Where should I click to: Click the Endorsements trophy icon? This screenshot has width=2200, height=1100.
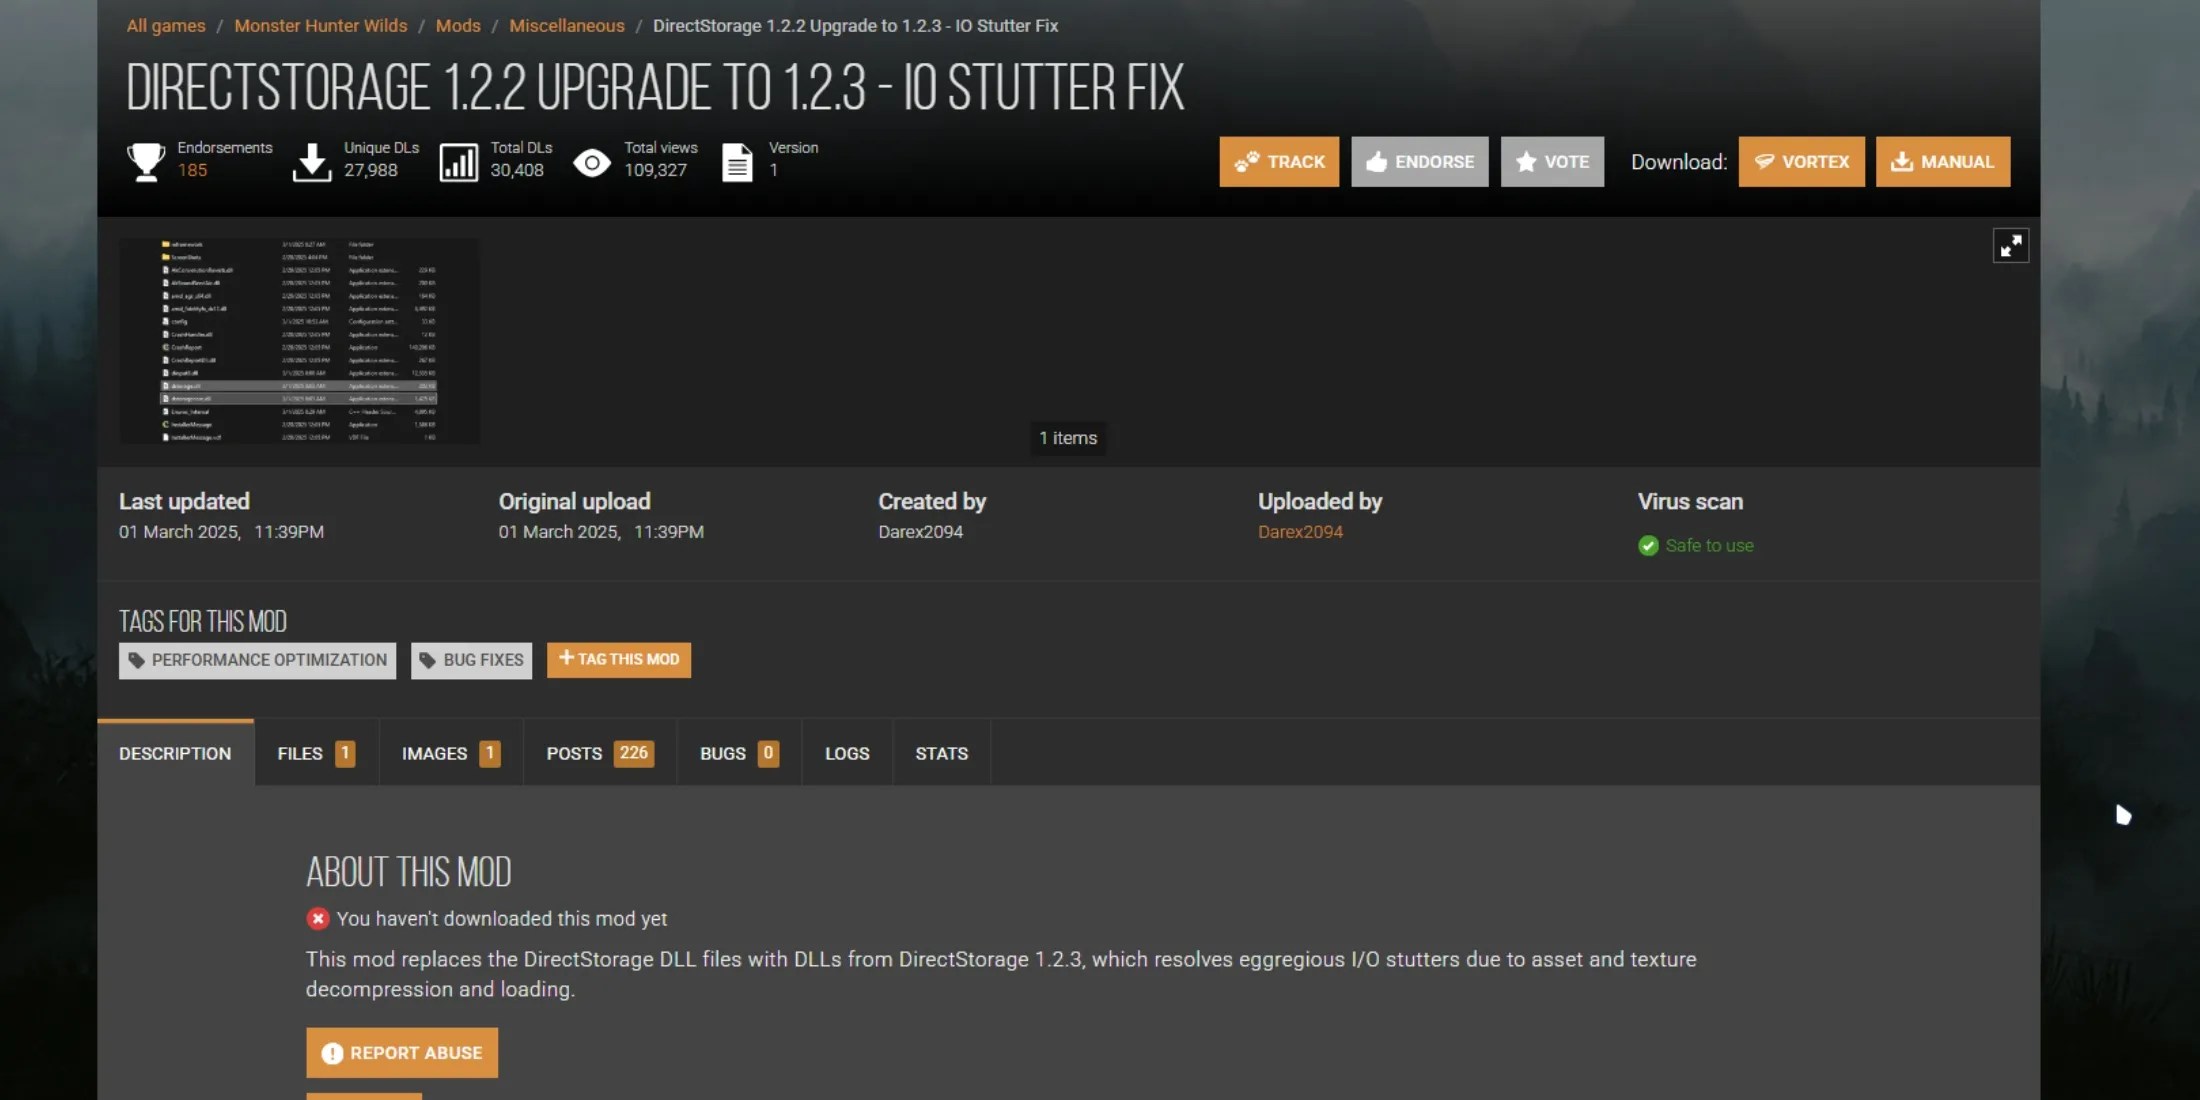click(146, 161)
